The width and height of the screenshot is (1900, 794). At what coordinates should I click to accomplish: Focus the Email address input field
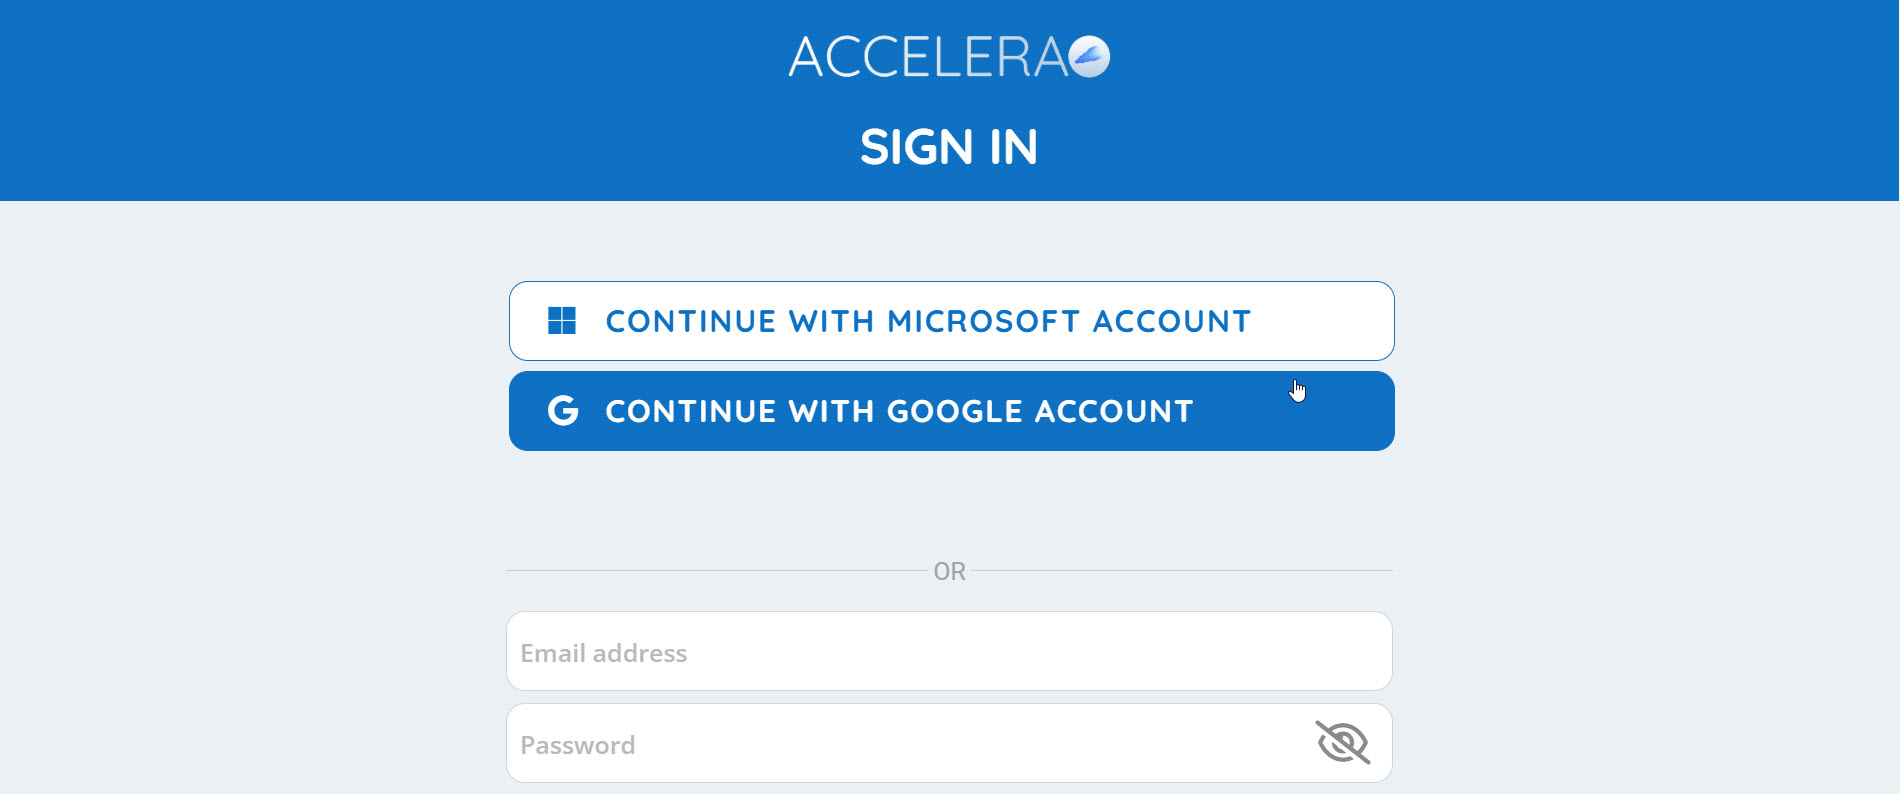pos(948,652)
